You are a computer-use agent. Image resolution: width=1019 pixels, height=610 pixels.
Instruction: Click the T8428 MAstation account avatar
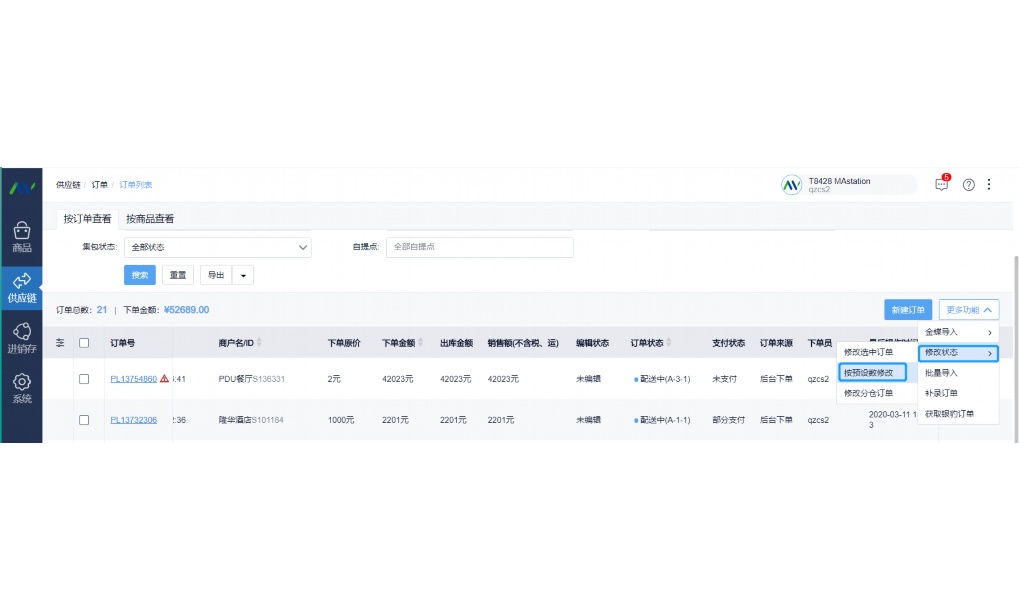click(x=791, y=185)
